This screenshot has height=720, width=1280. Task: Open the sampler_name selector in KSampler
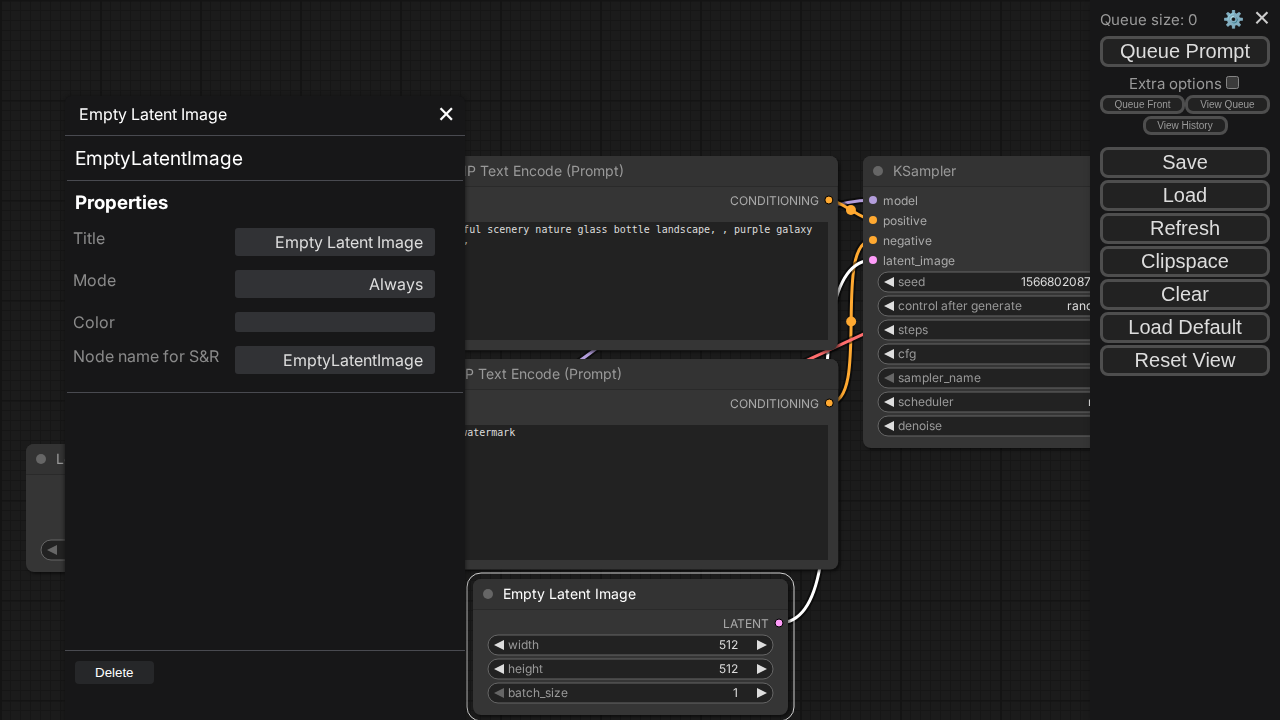click(x=985, y=378)
